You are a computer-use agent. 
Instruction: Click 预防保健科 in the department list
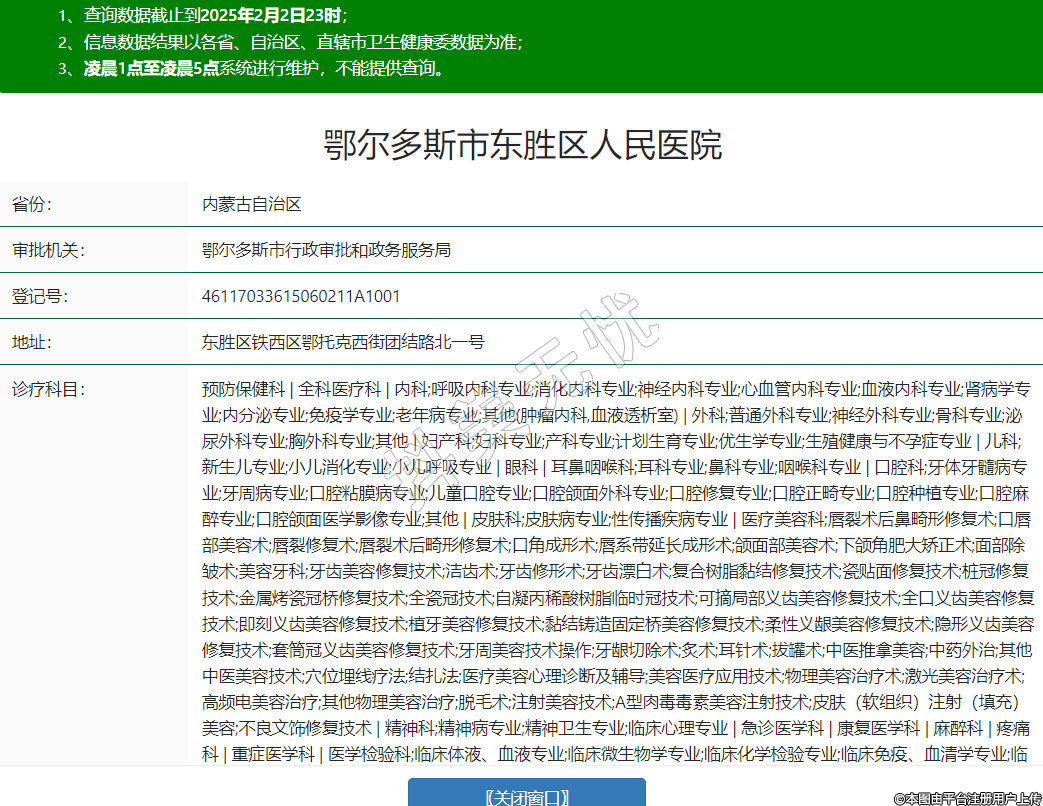pyautogui.click(x=243, y=389)
